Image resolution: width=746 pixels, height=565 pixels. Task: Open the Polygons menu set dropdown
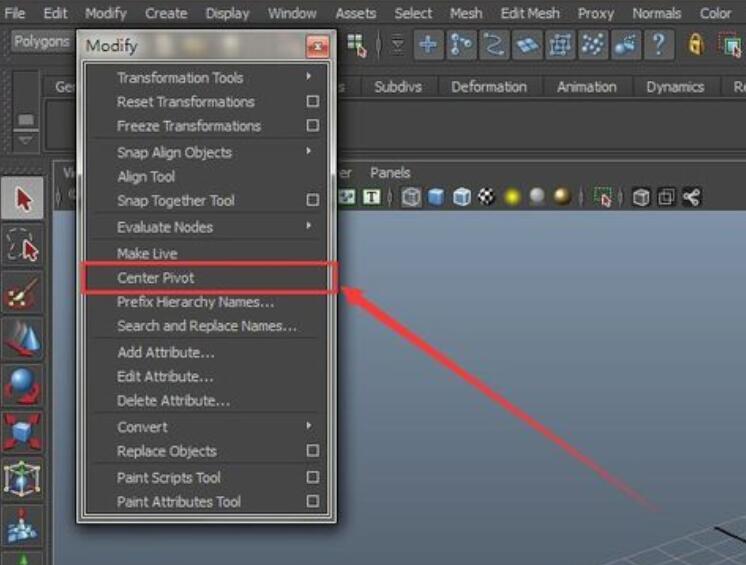pos(40,42)
